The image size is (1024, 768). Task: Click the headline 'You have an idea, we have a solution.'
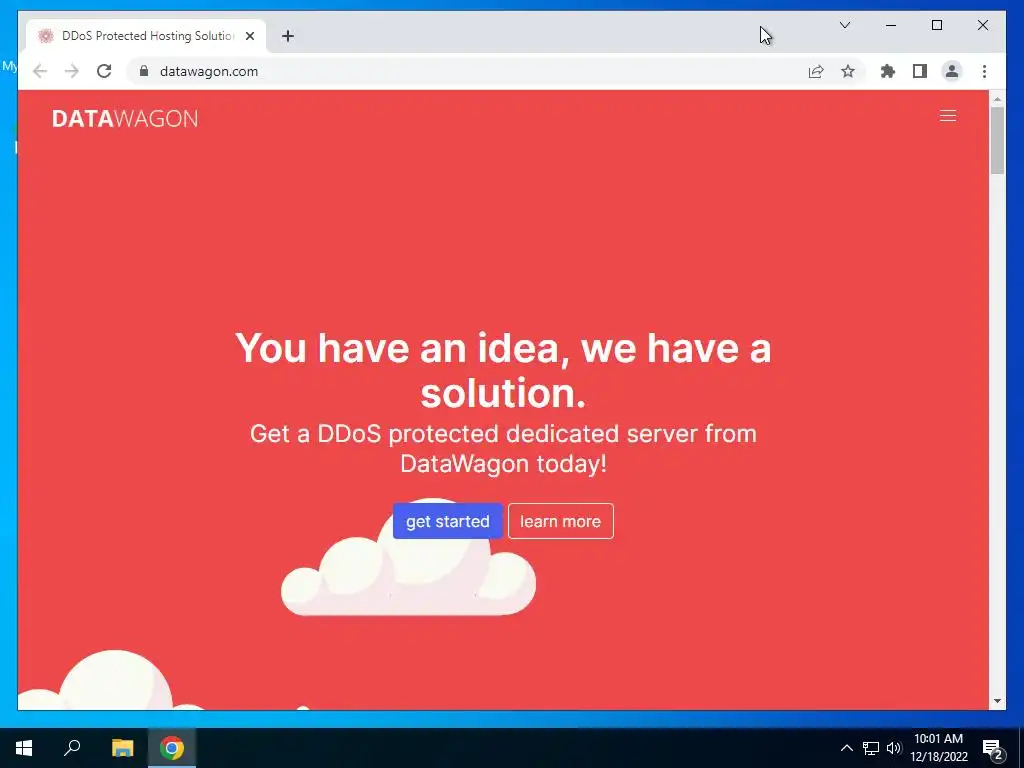click(x=503, y=370)
